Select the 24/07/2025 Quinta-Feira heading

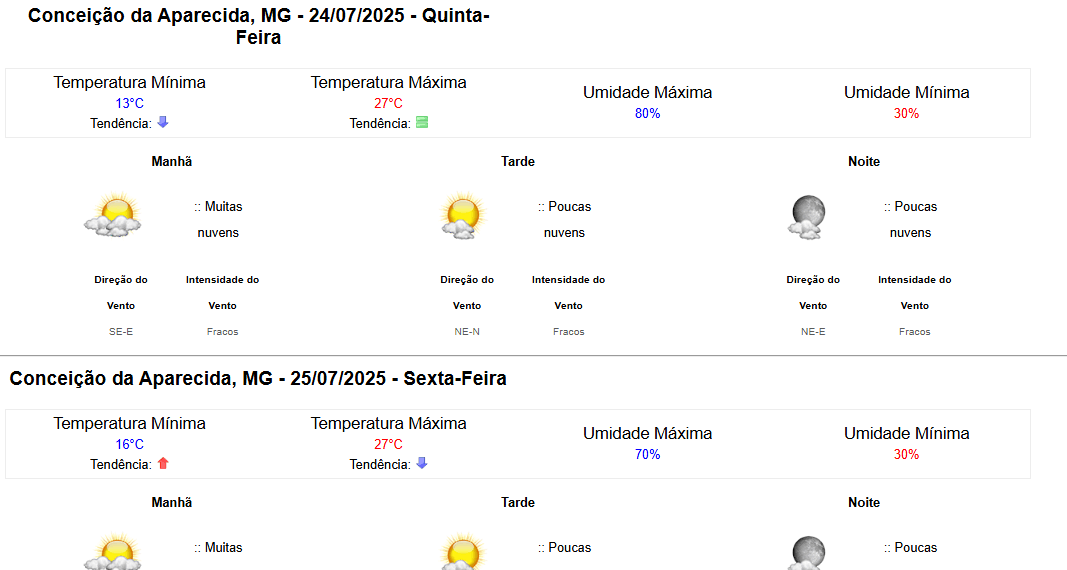point(259,26)
